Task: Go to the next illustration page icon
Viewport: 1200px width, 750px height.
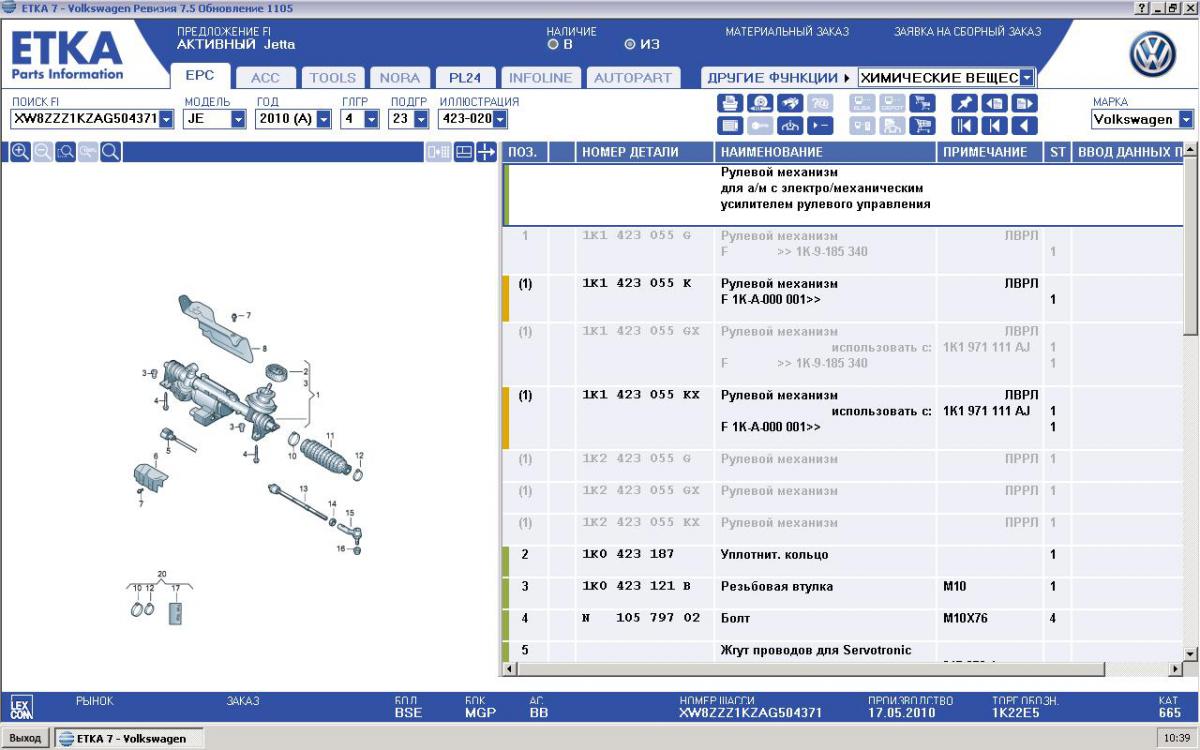Action: coord(1024,103)
